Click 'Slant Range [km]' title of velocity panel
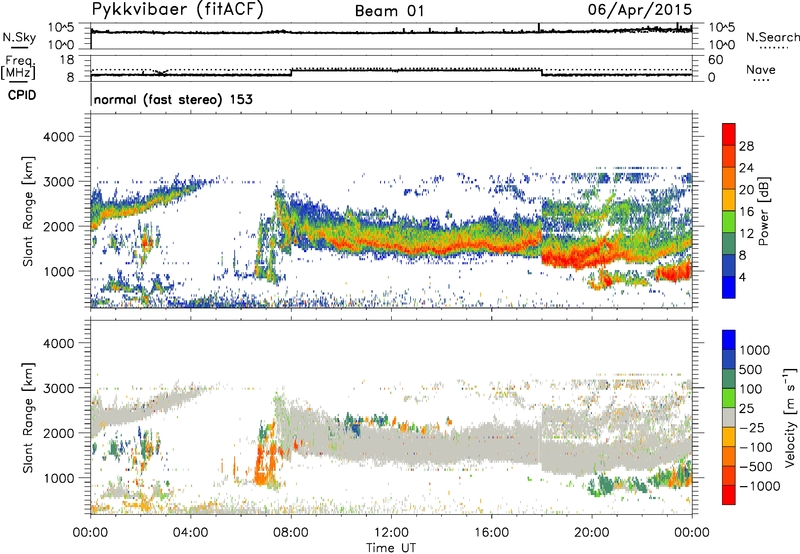800x554 pixels. (28, 417)
